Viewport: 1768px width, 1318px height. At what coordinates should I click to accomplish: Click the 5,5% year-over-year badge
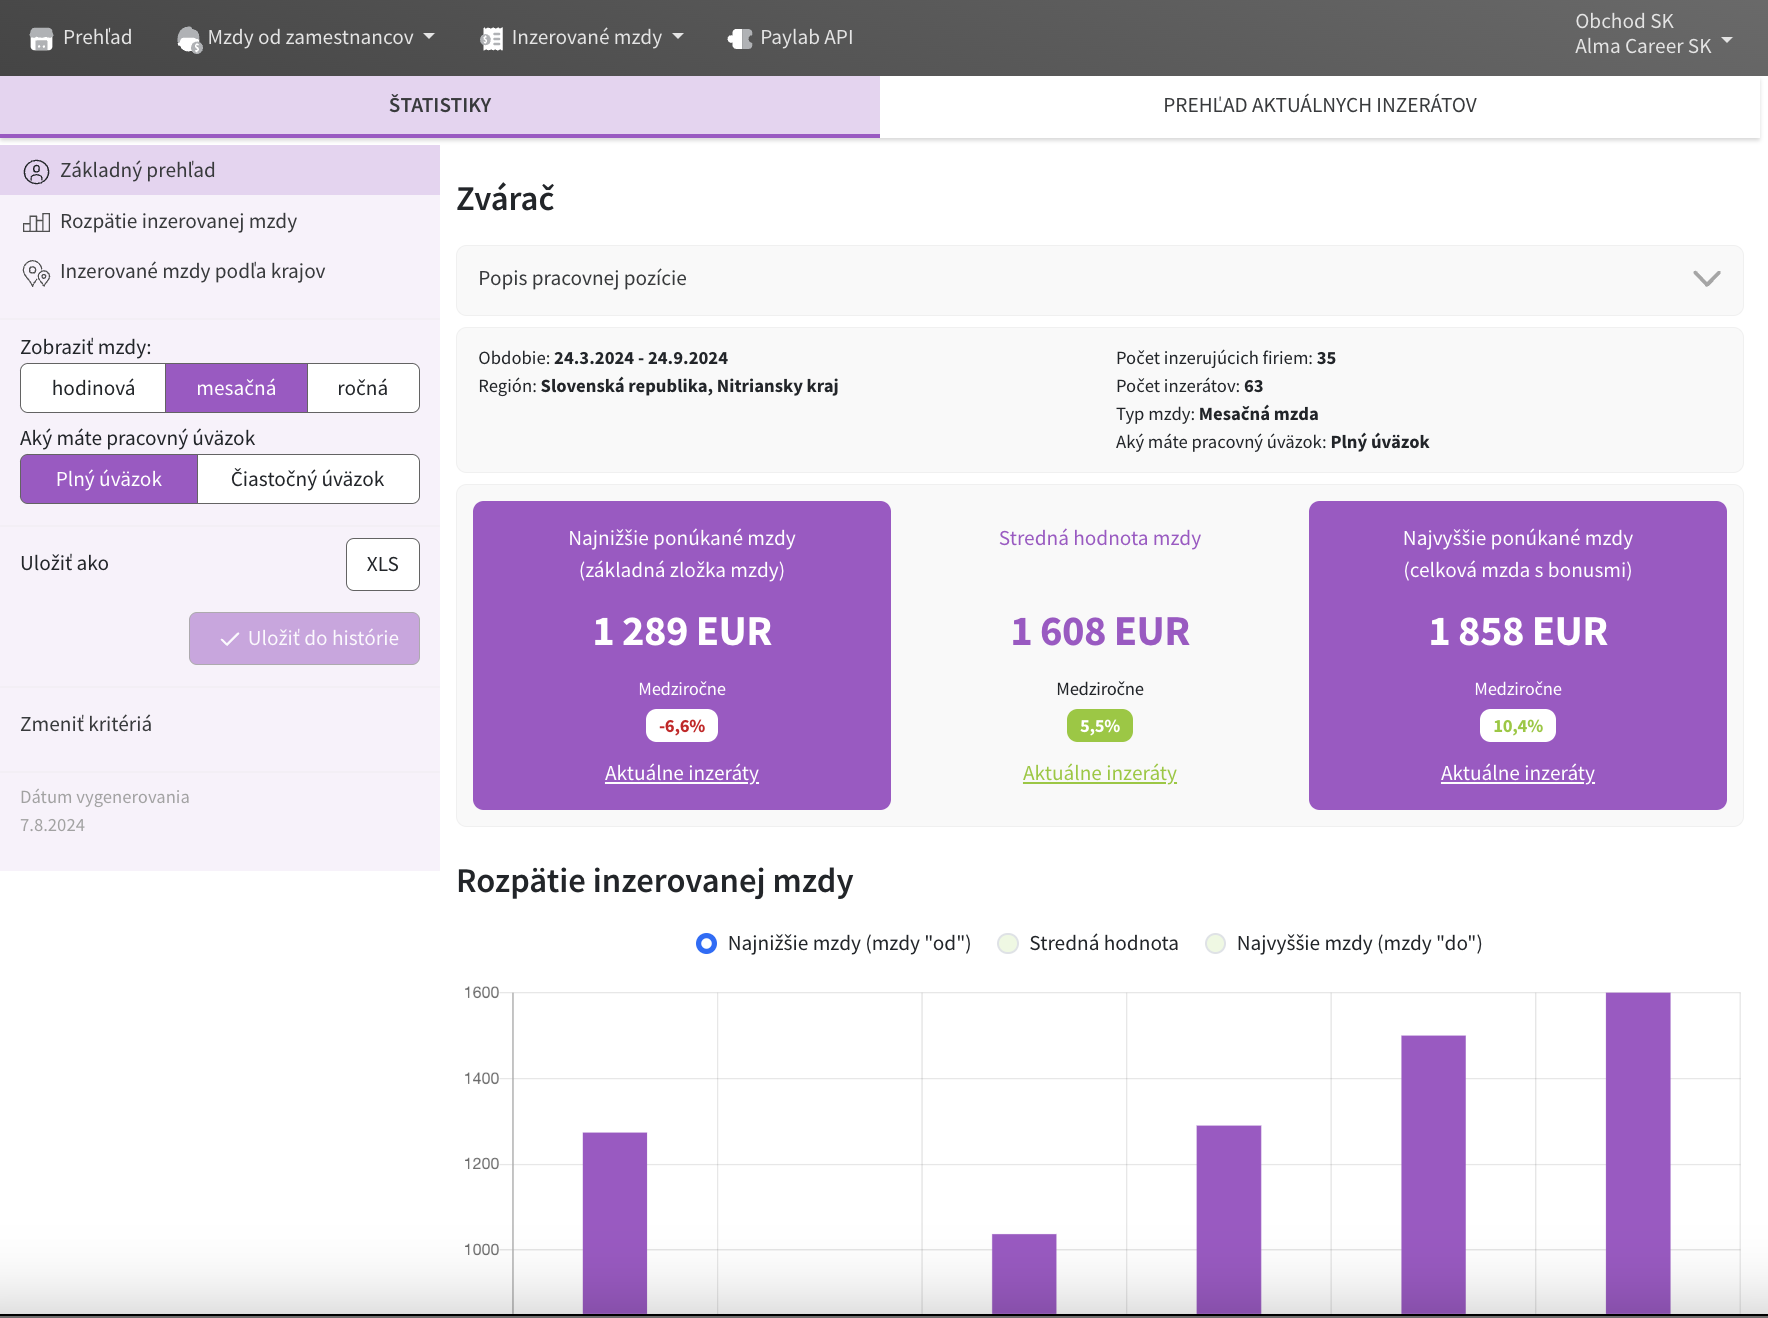pyautogui.click(x=1100, y=726)
